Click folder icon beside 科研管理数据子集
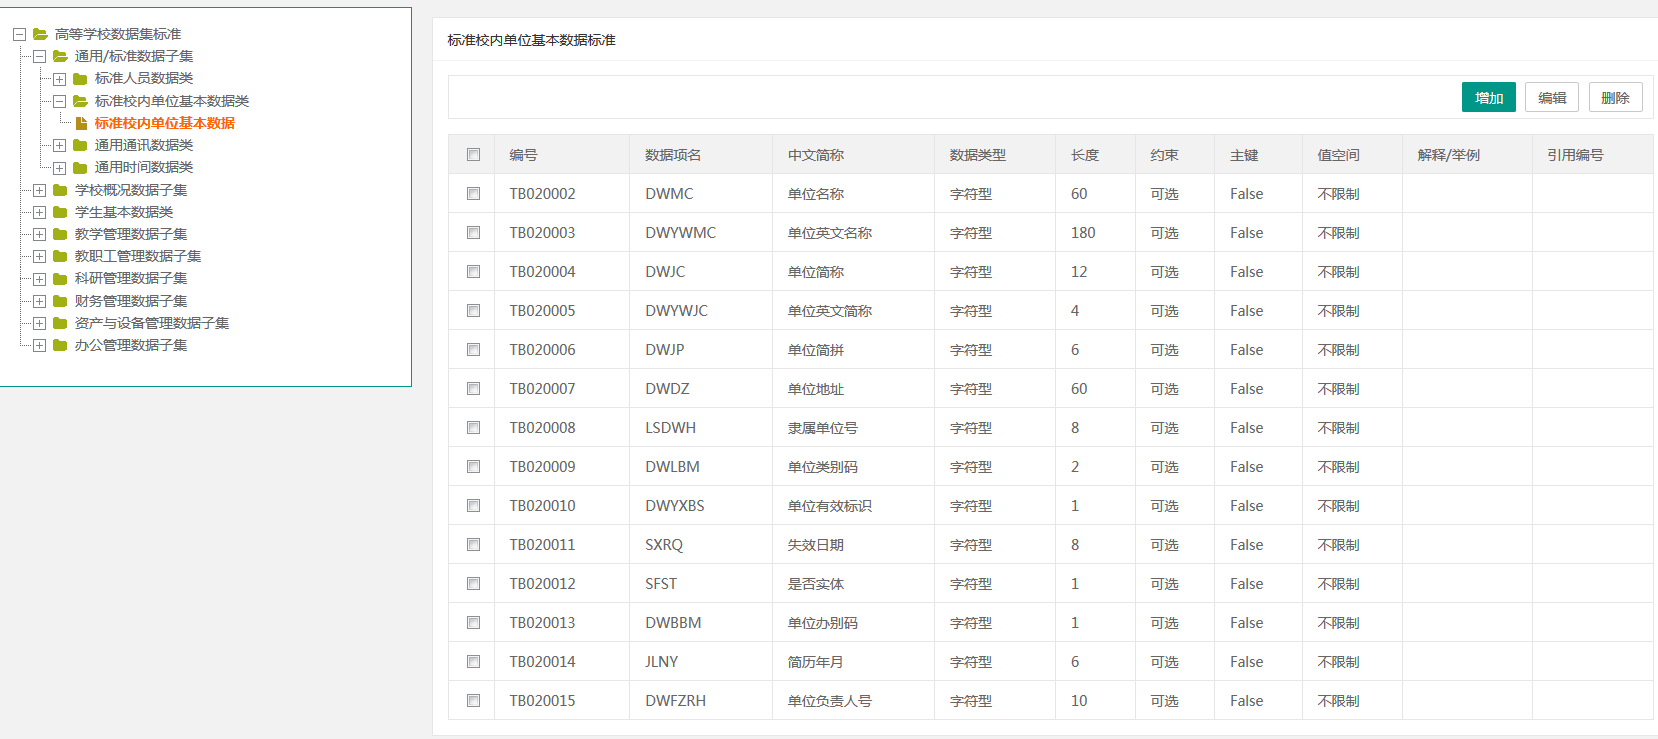1658x739 pixels. tap(60, 279)
